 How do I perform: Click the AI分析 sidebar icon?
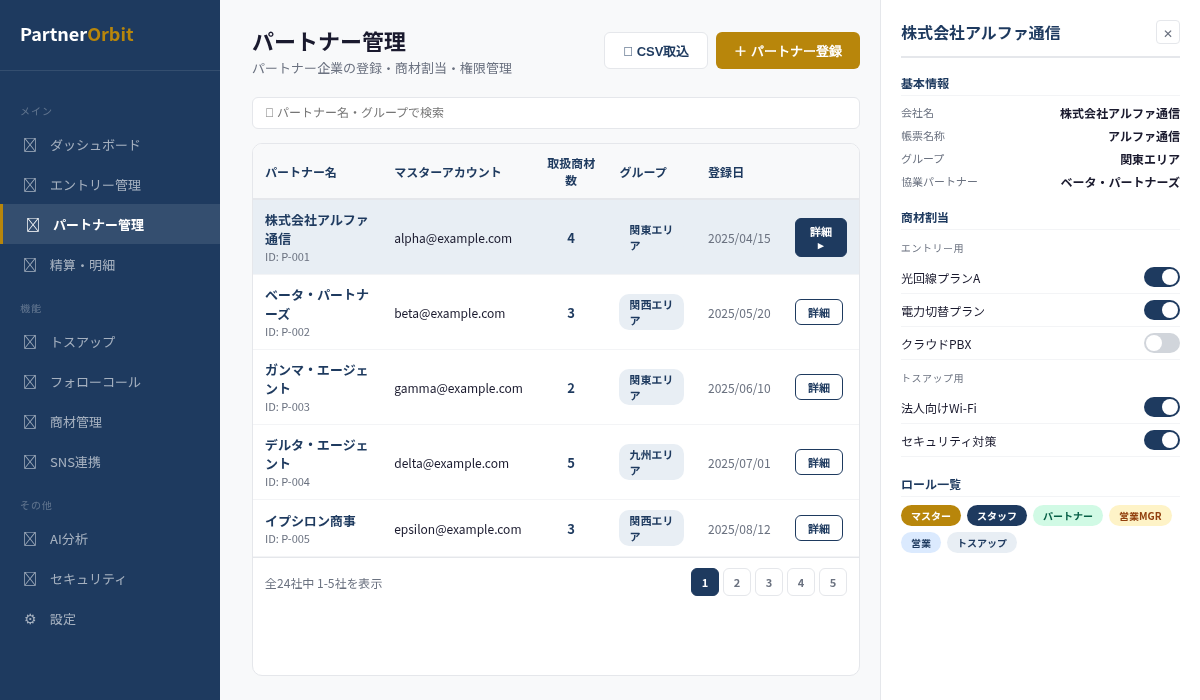30,539
